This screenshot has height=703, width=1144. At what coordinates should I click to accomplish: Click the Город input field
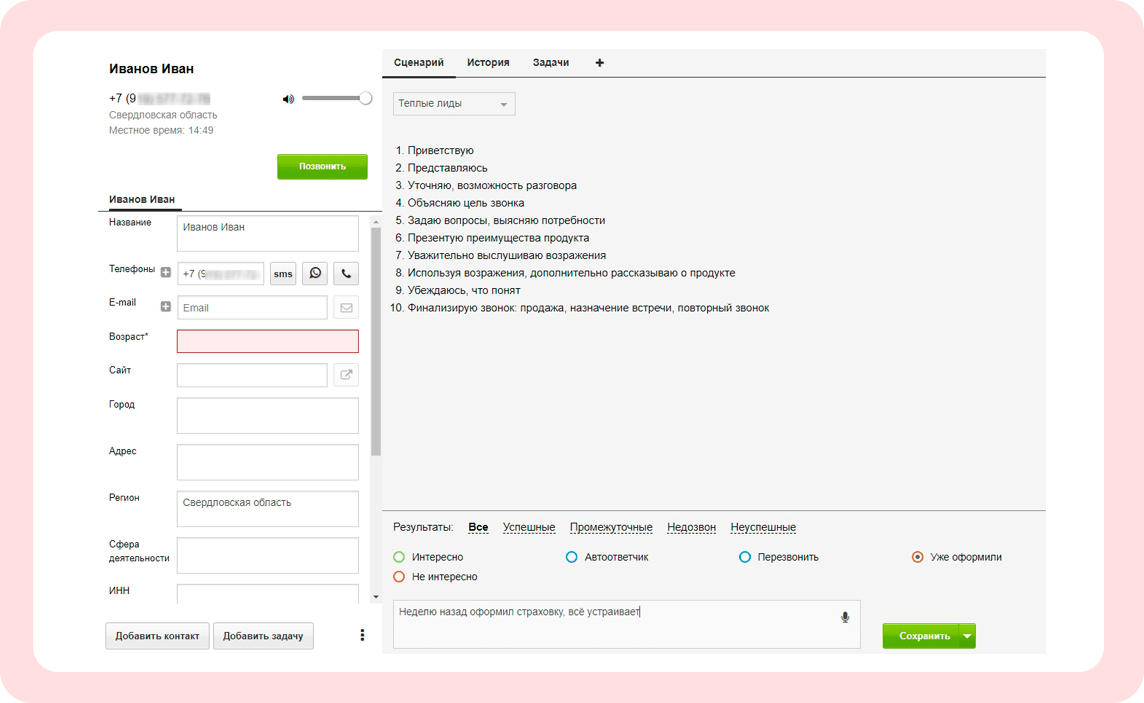[x=268, y=416]
